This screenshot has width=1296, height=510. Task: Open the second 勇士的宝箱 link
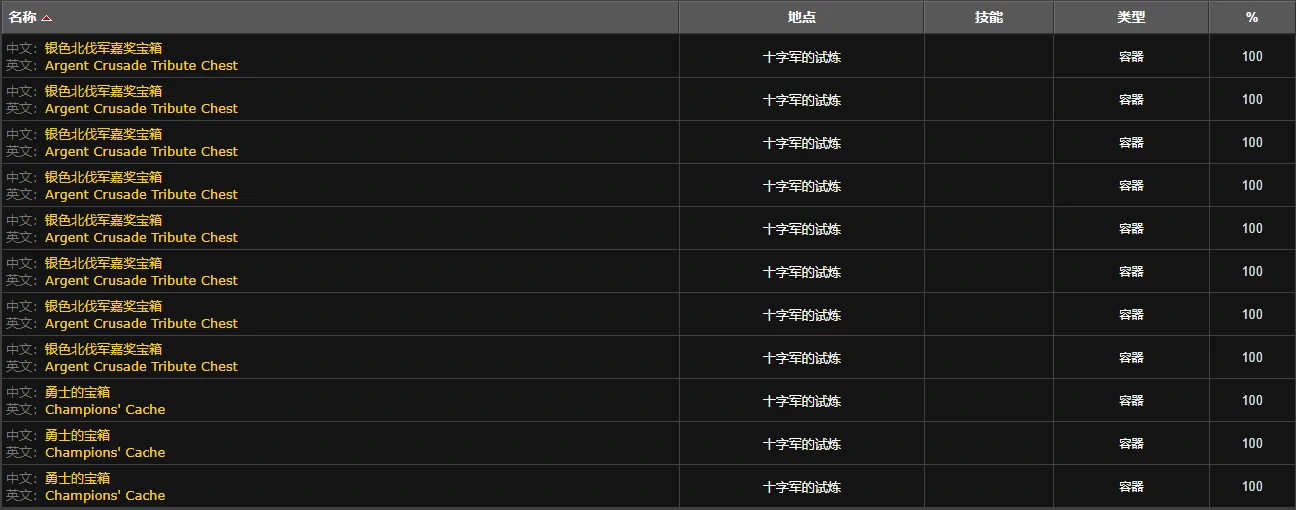tap(77, 435)
